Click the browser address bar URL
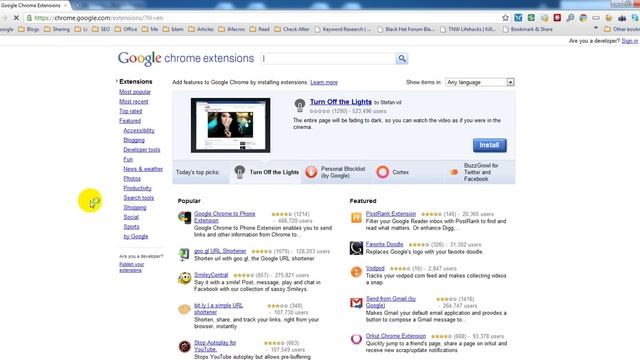This screenshot has height=360, width=640. (x=98, y=18)
